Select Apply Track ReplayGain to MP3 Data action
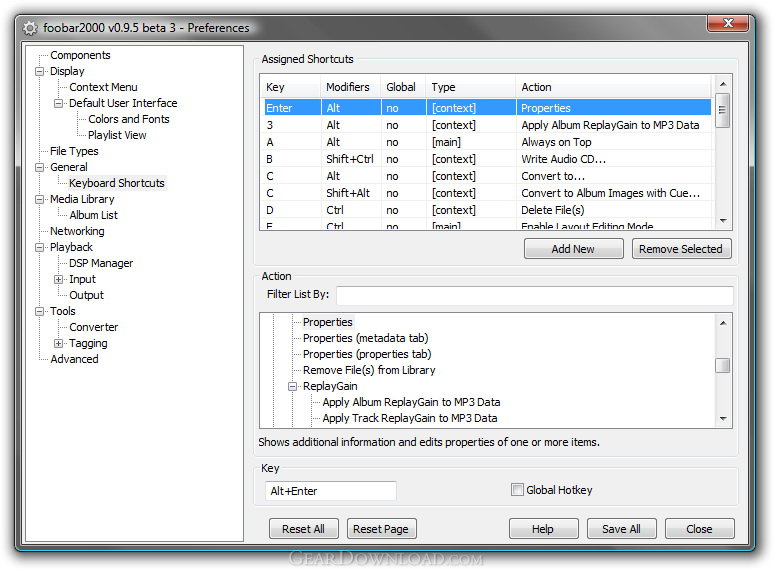 coord(409,418)
